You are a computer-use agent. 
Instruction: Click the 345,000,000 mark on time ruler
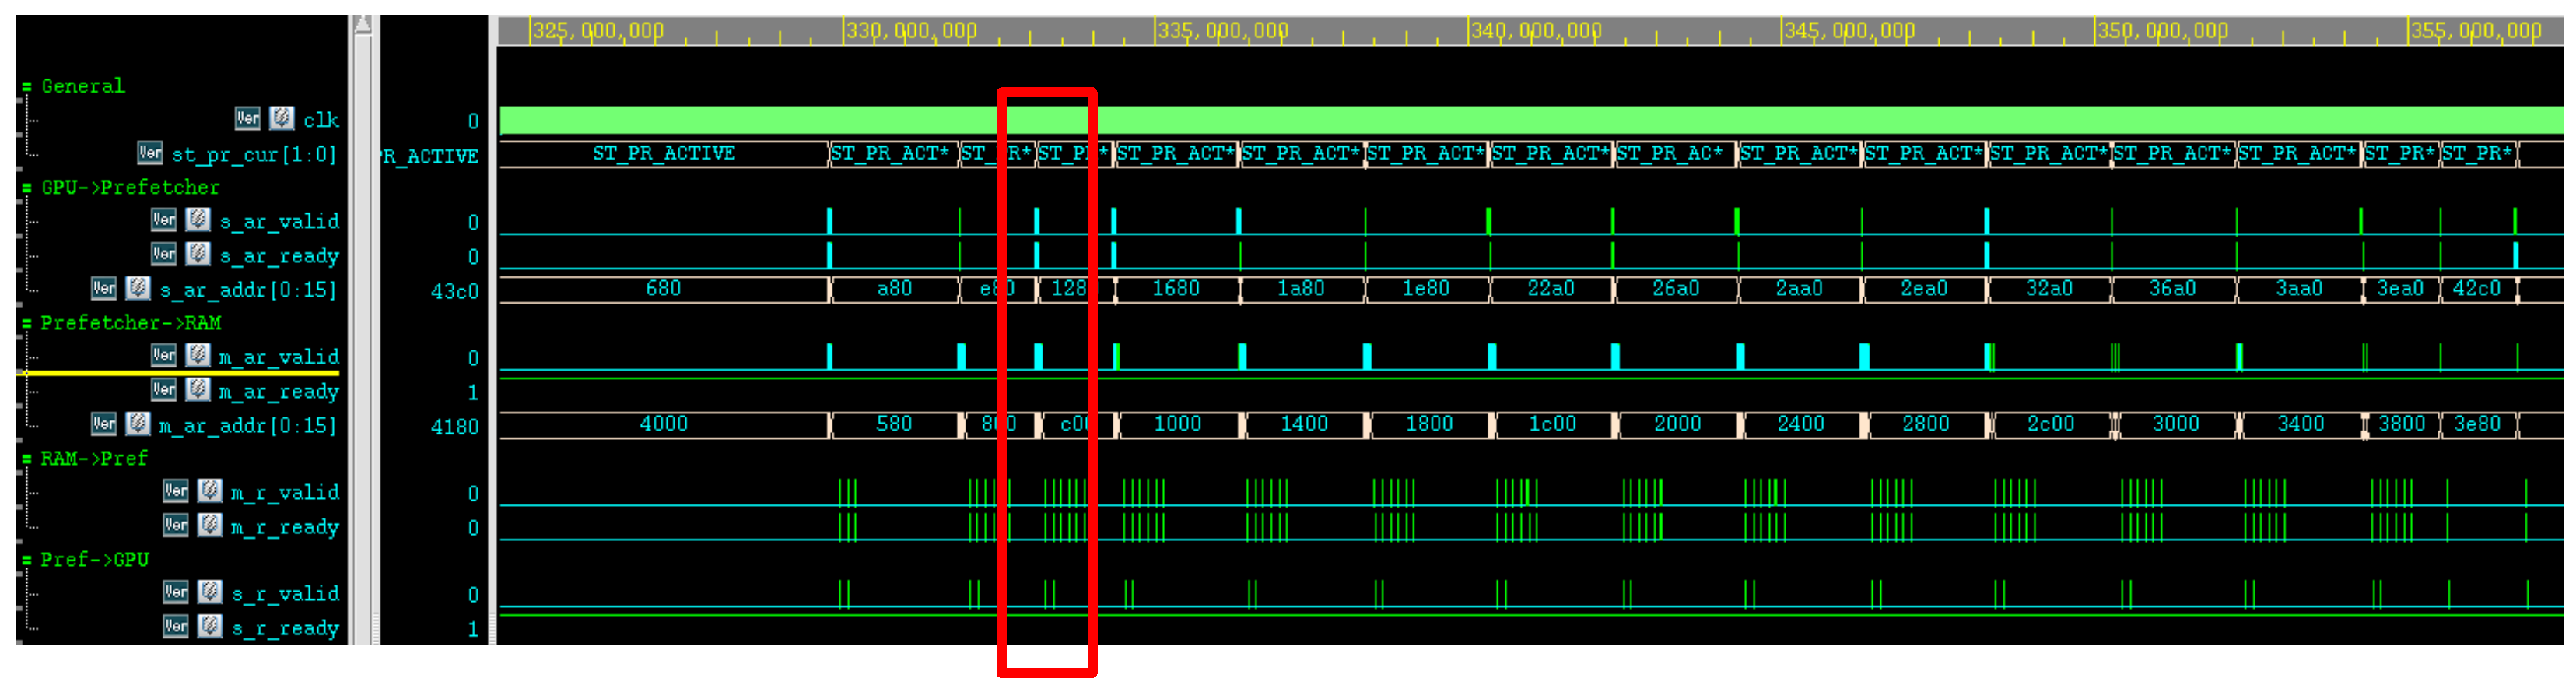(x=1782, y=31)
